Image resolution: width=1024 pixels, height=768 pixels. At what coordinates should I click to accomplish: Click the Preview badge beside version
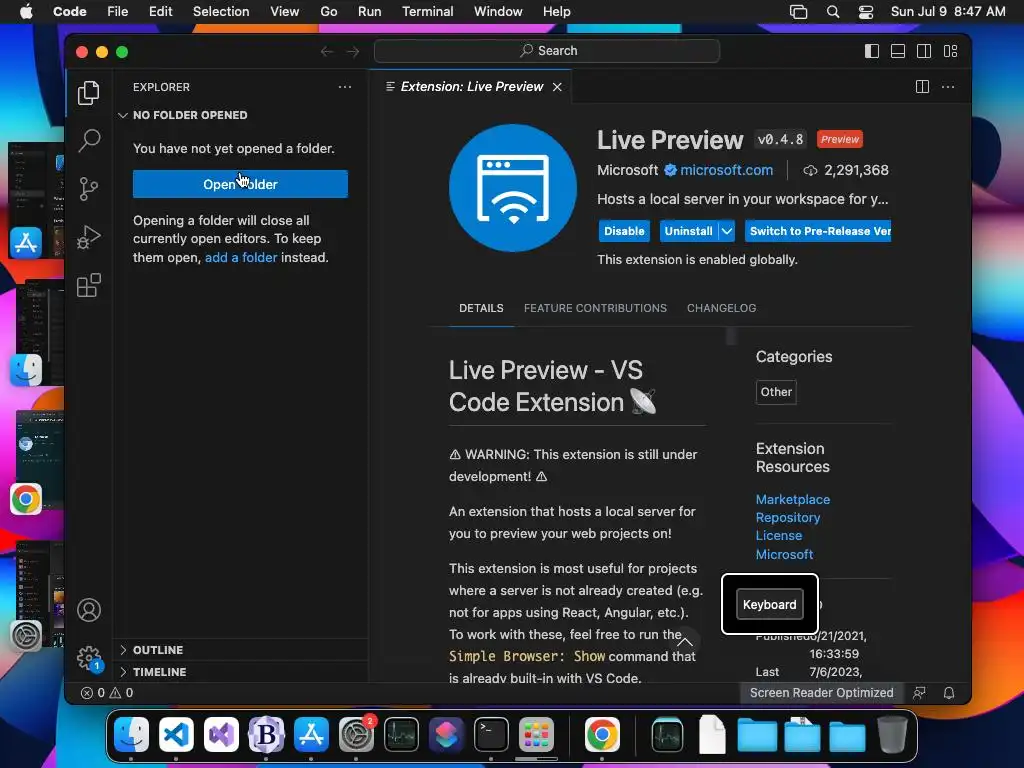pos(840,140)
